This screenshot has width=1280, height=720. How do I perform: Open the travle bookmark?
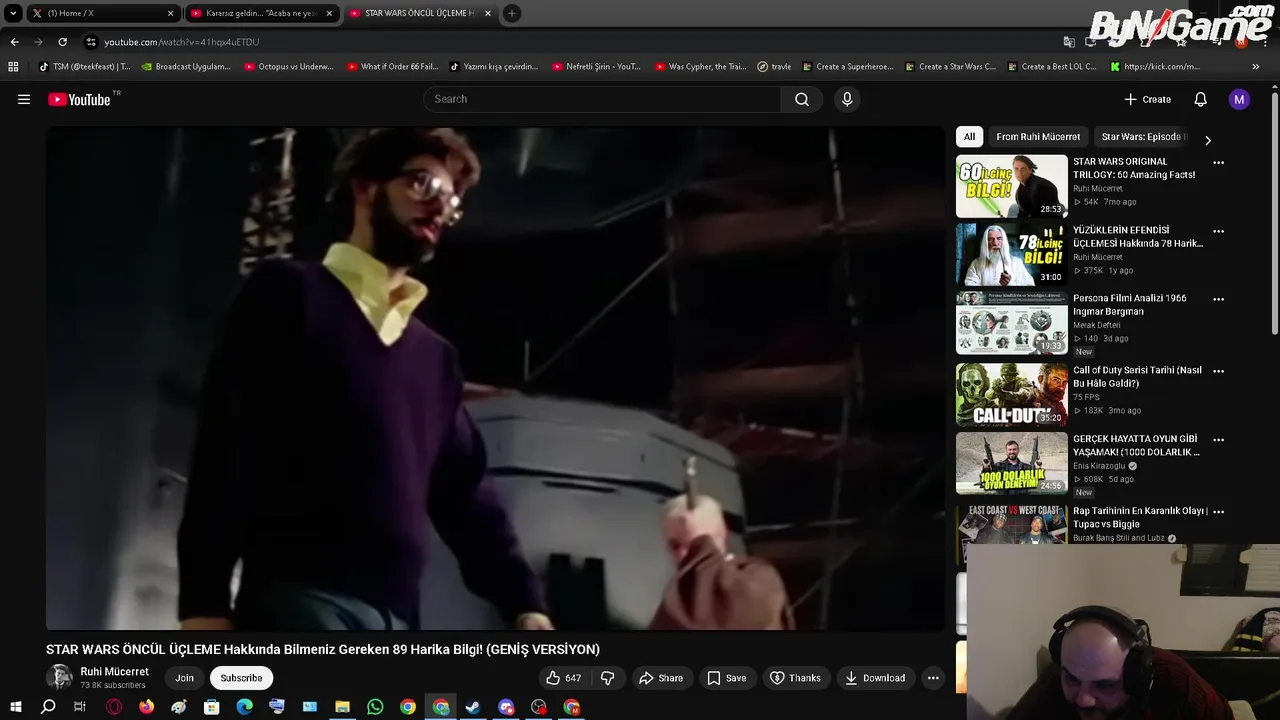click(x=774, y=67)
